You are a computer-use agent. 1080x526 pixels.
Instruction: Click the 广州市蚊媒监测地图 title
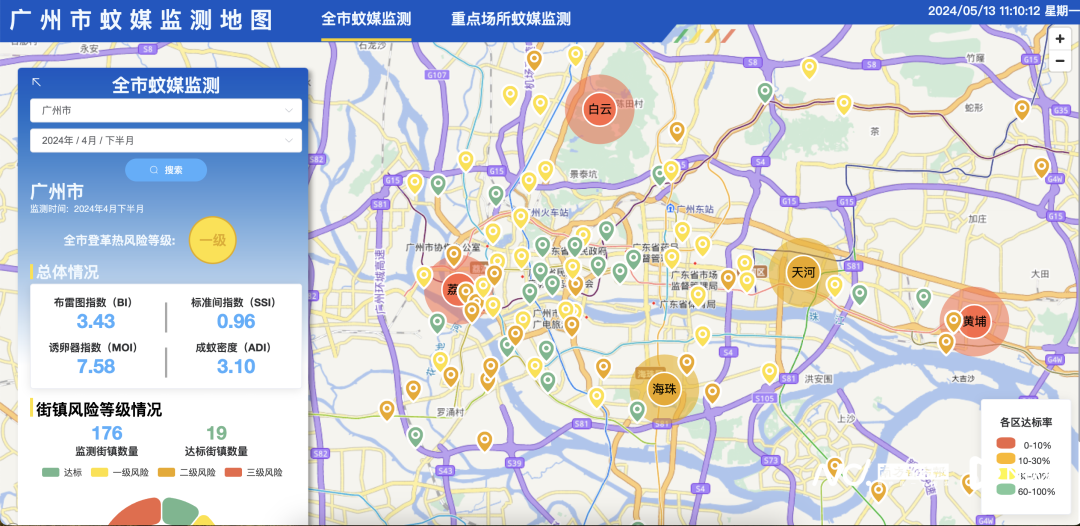point(141,20)
